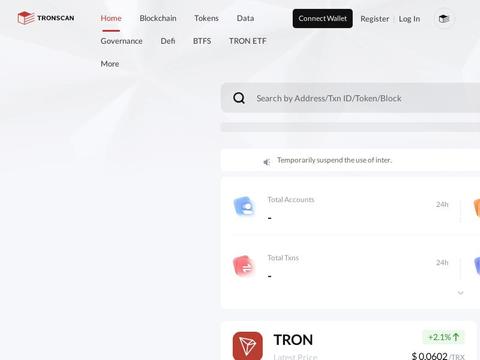Image resolution: width=480 pixels, height=360 pixels.
Task: Follow the Register link
Action: 375,19
